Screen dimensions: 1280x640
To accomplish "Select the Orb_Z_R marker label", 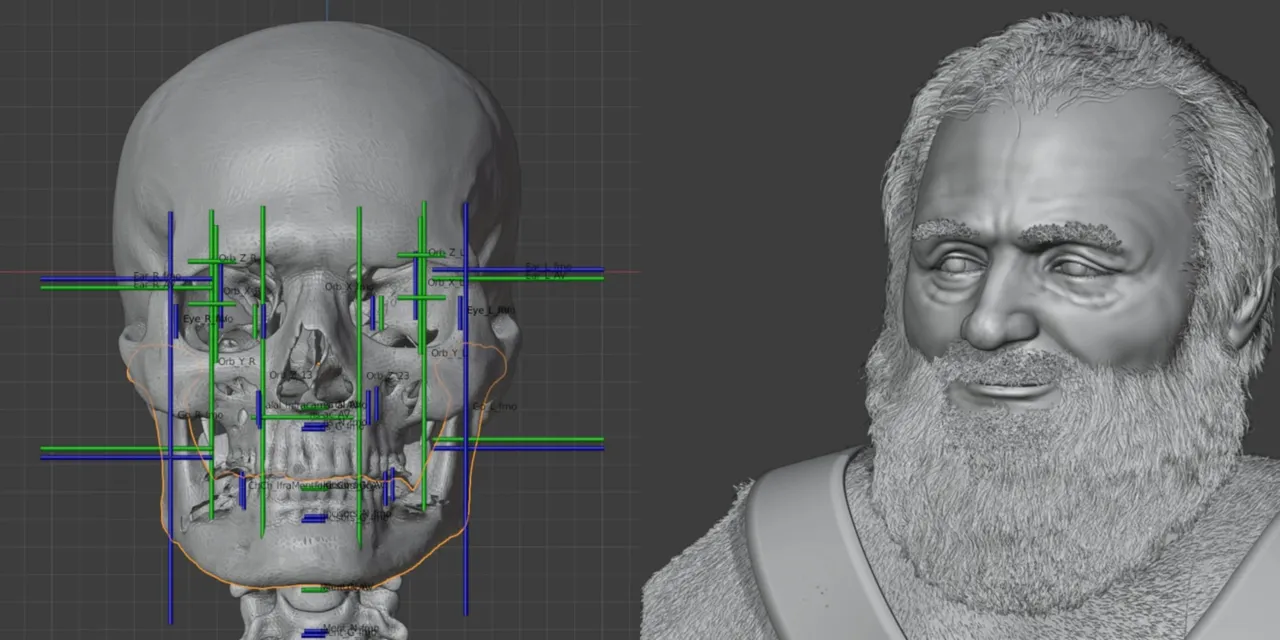I will click(236, 258).
